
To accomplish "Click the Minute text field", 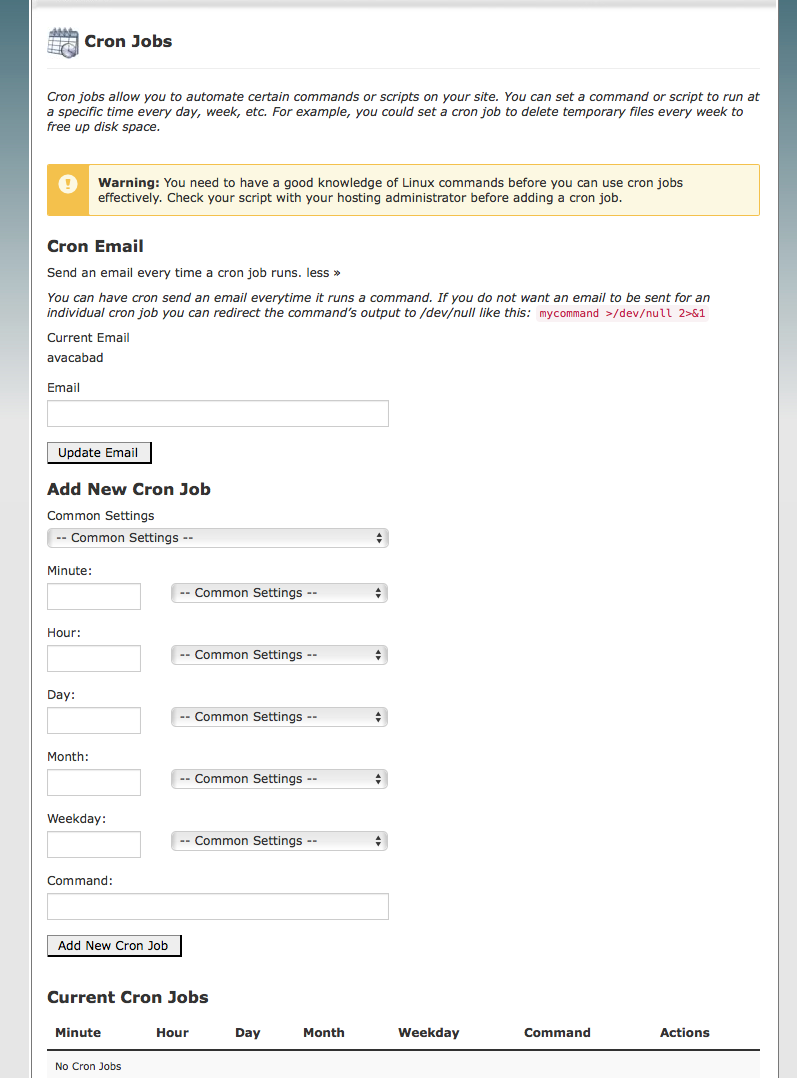I will pyautogui.click(x=94, y=597).
